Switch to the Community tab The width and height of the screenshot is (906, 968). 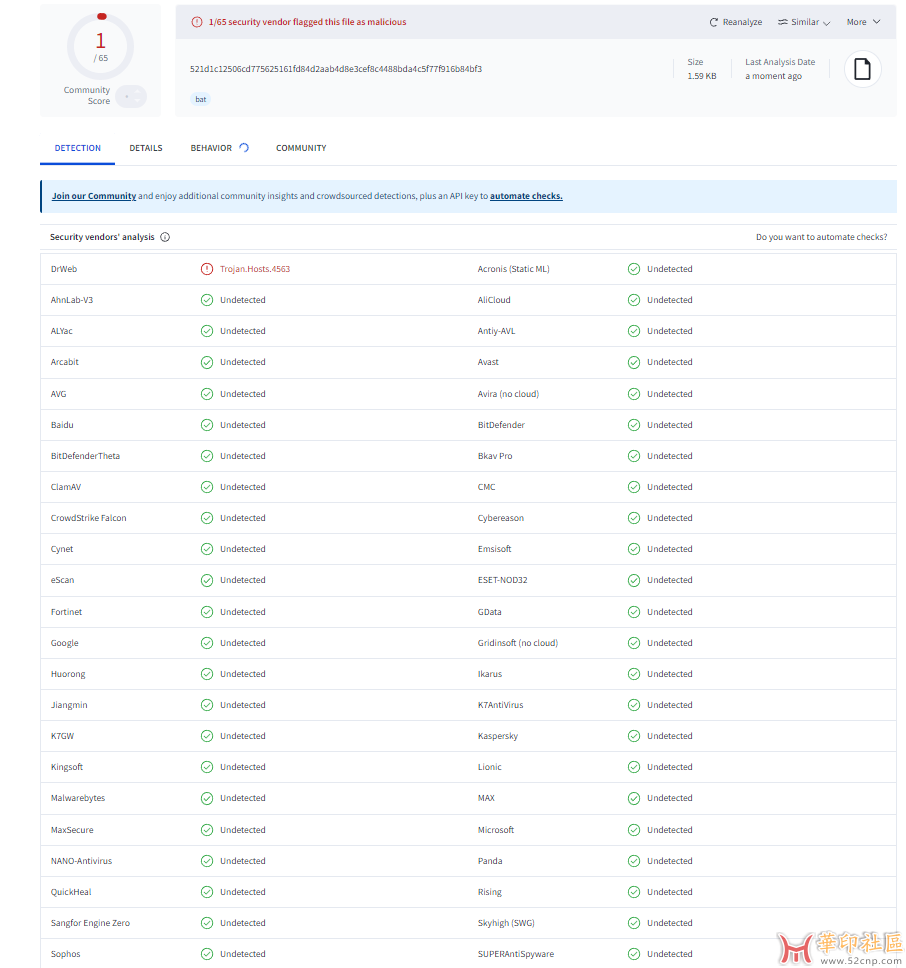coord(301,148)
